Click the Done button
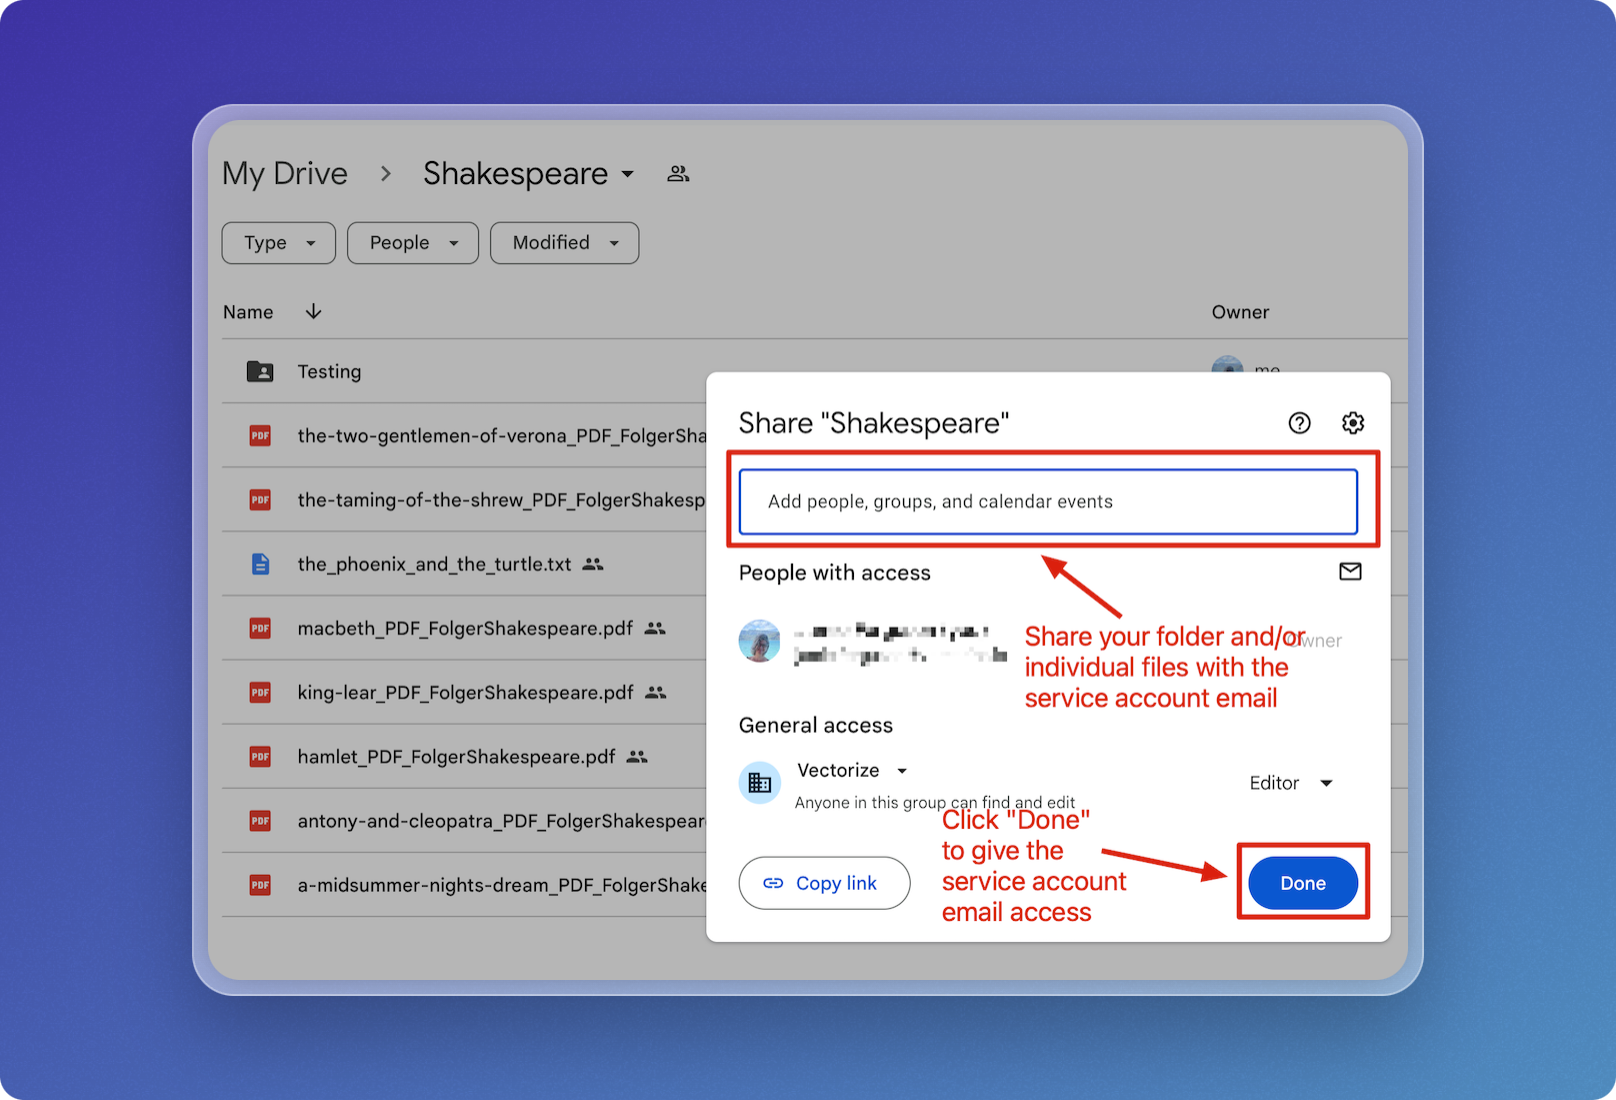The image size is (1616, 1100). coord(1303,883)
